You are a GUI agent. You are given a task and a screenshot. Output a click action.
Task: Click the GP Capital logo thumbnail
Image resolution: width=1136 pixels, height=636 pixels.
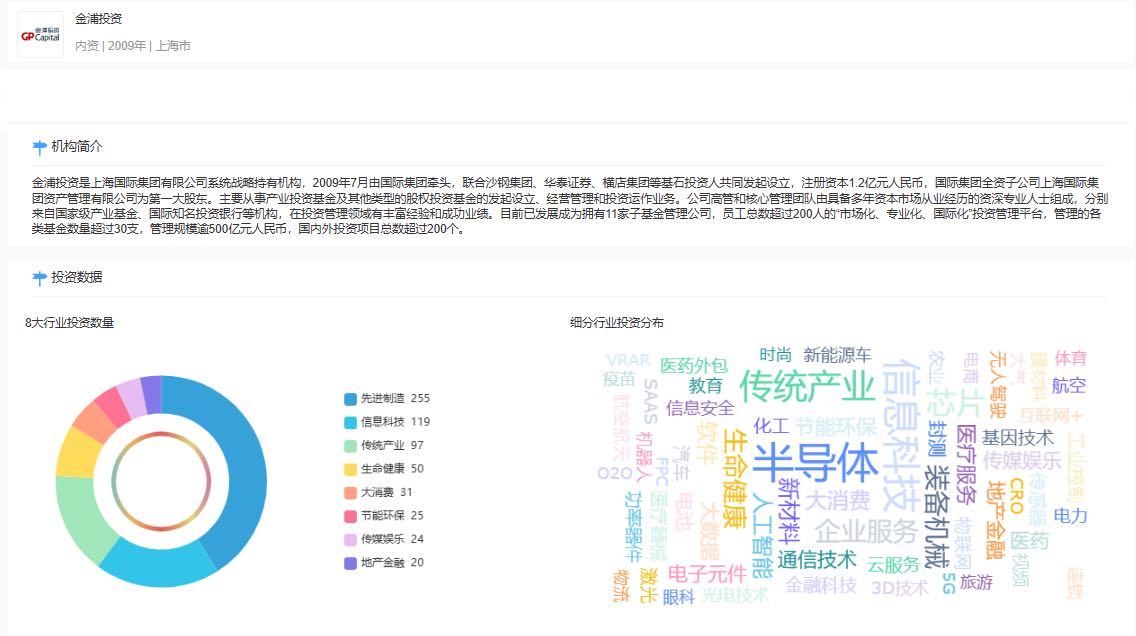41,34
